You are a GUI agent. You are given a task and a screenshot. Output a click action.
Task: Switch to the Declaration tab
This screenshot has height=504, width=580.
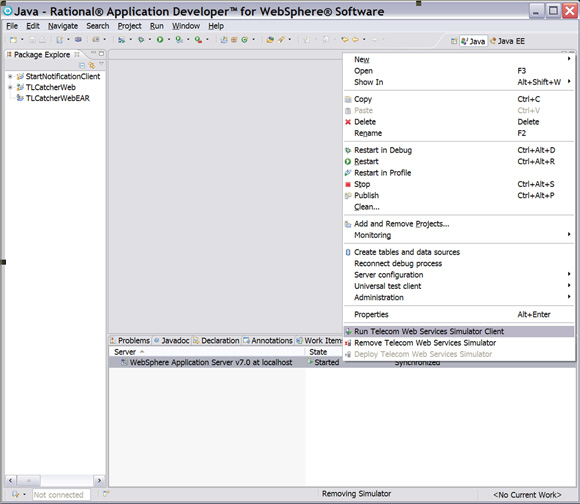216,341
